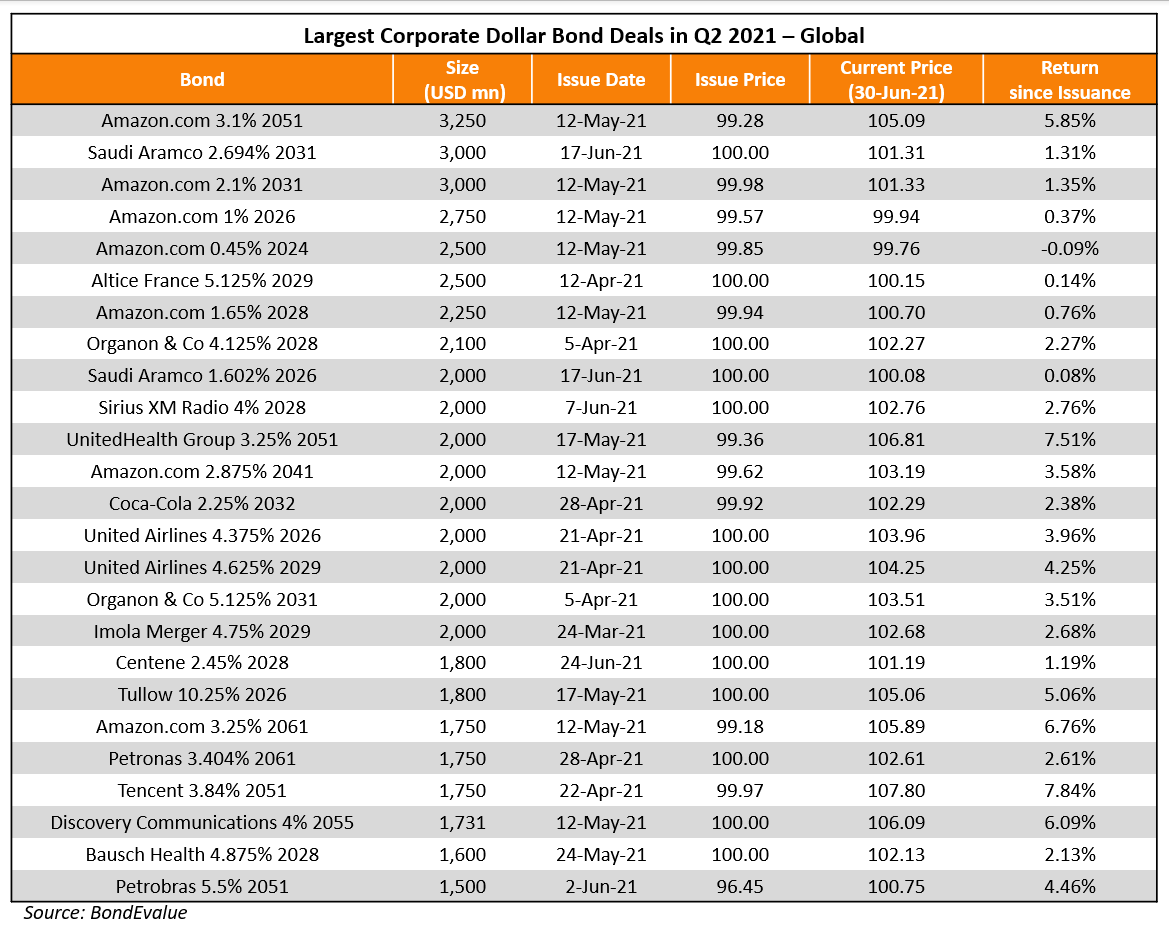Select the issue price '99.28'

tap(740, 121)
